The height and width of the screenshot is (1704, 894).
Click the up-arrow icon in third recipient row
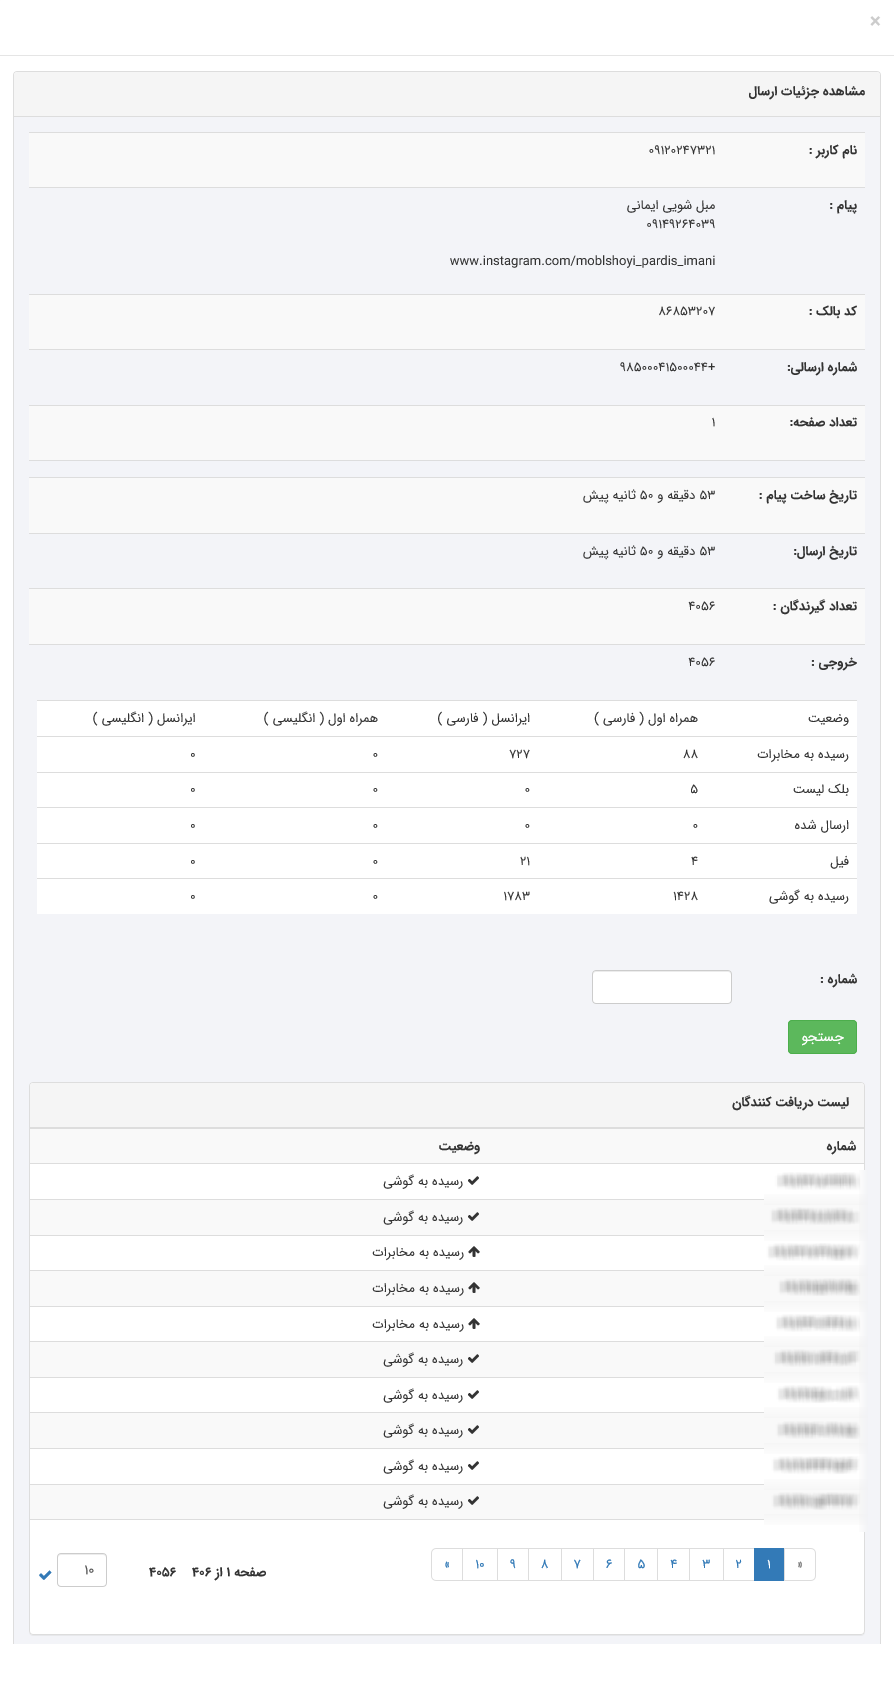474,1252
